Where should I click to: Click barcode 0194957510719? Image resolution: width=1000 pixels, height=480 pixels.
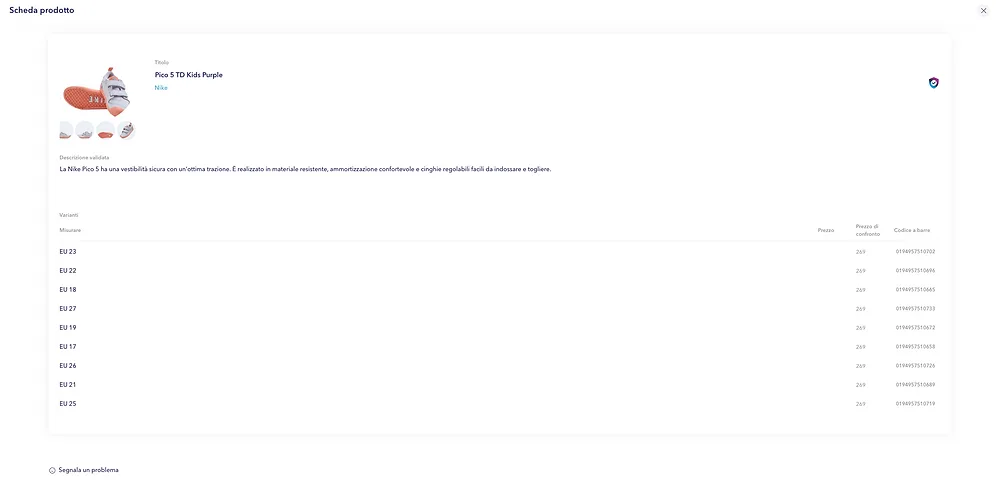tap(915, 404)
